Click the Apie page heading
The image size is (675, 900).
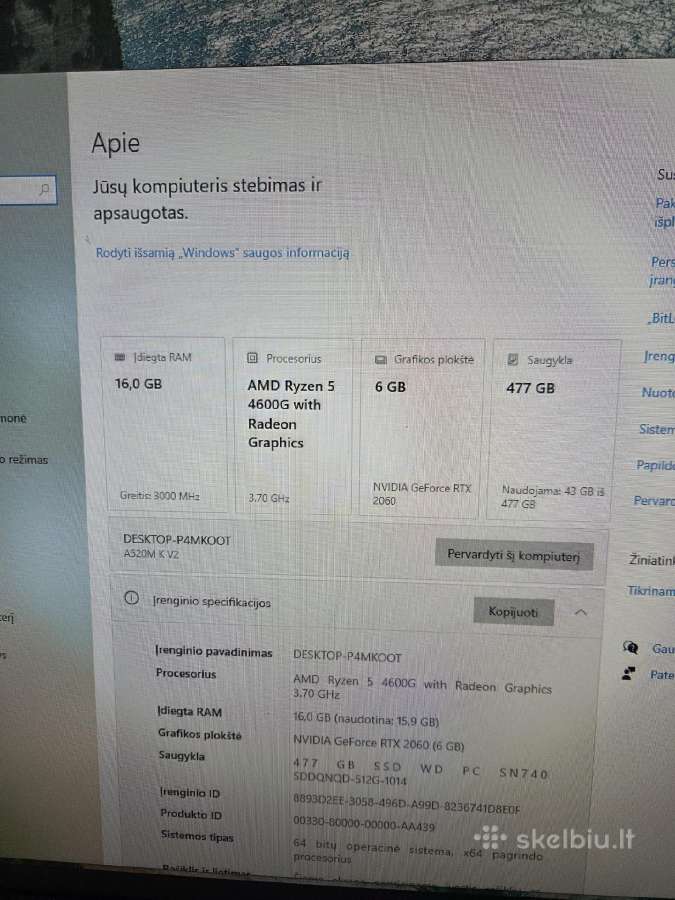(x=115, y=143)
